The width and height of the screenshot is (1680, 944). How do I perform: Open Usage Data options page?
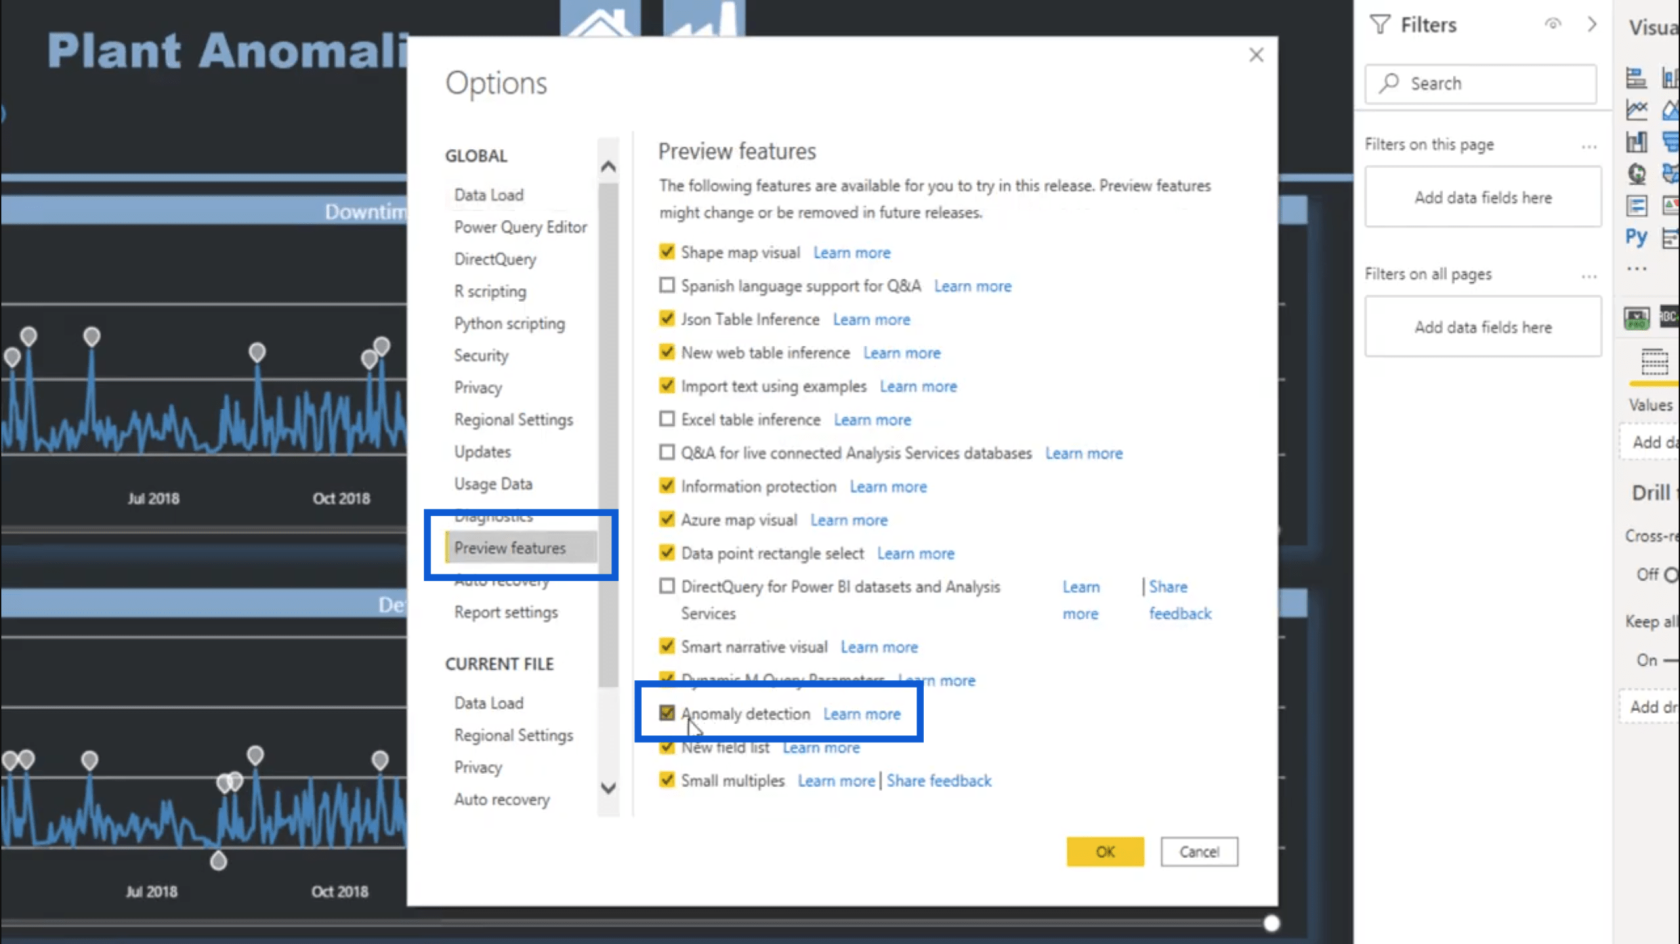coord(493,483)
